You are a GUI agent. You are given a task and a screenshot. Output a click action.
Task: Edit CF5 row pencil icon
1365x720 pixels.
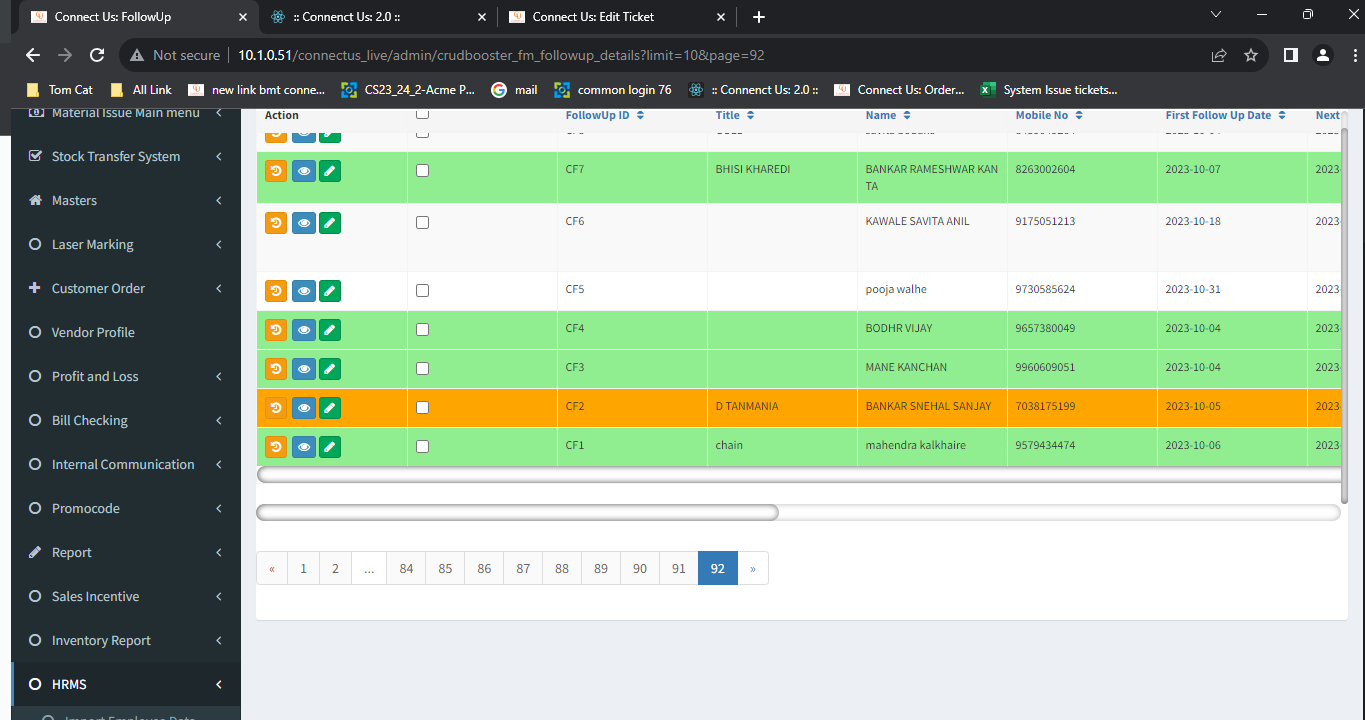[330, 291]
